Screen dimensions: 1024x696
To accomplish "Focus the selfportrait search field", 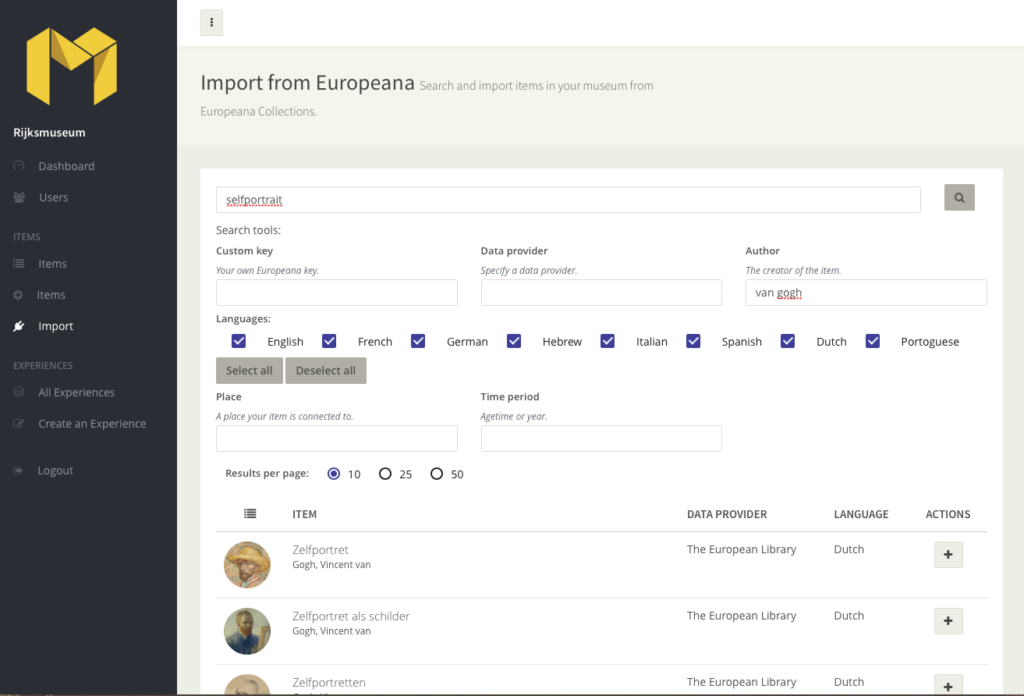I will pos(568,200).
